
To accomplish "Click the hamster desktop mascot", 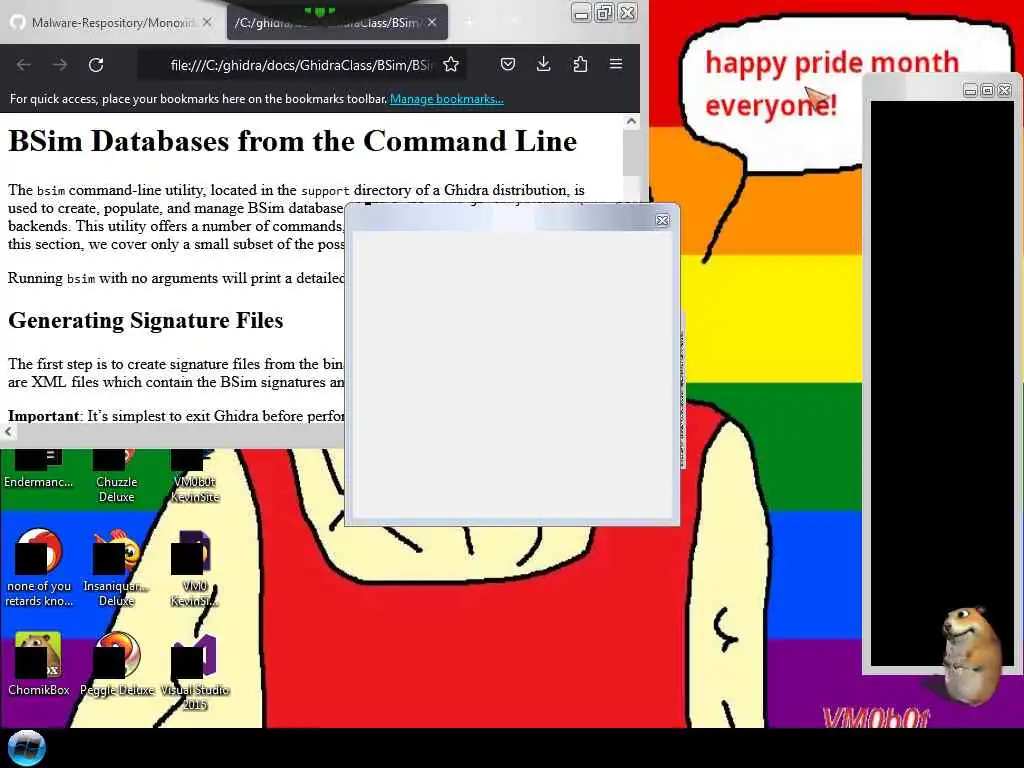I will (971, 654).
